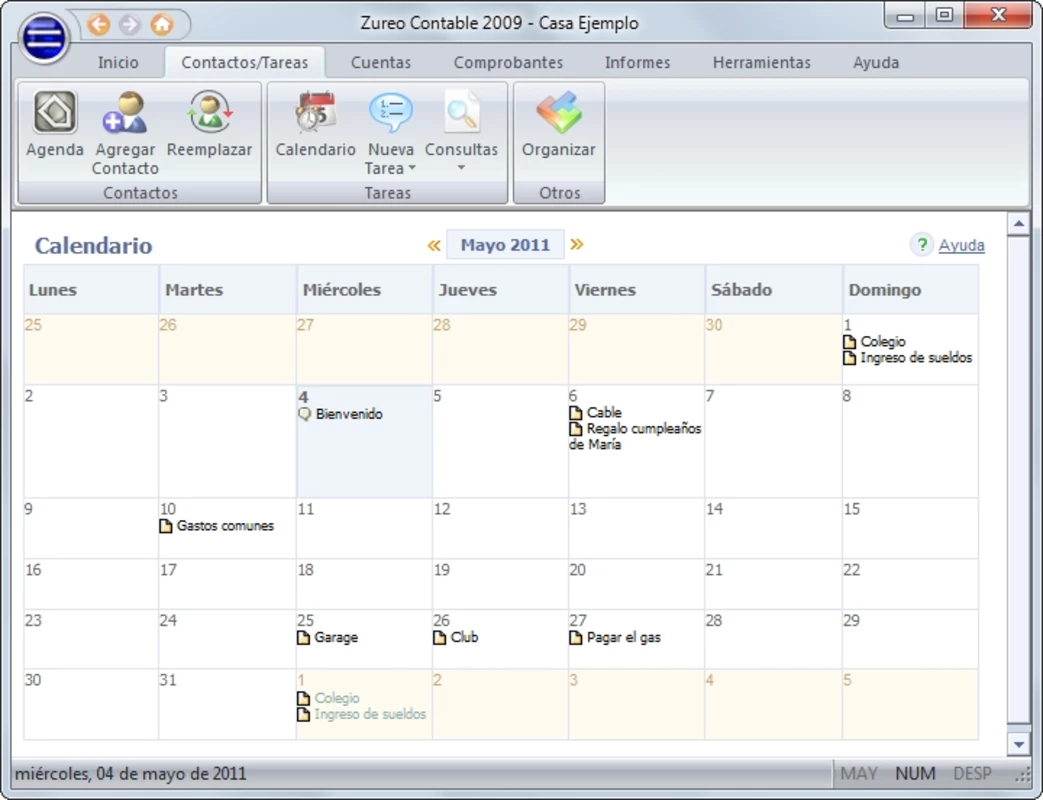1043x800 pixels.
Task: Click the Nueva Tarea speech bubble icon
Action: click(390, 112)
